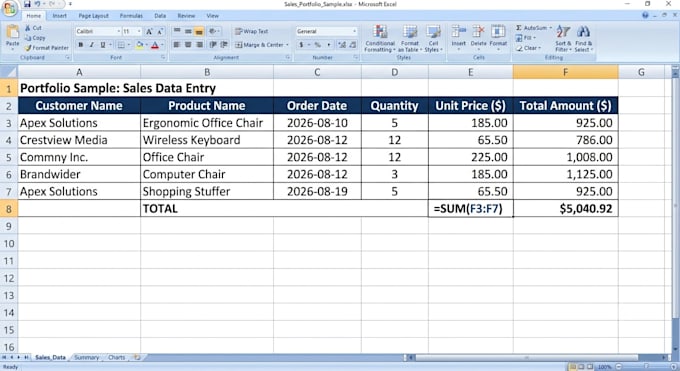Screen dimensions: 680x371
Task: Click the horizontal scrollbar thumb
Action: pos(527,358)
